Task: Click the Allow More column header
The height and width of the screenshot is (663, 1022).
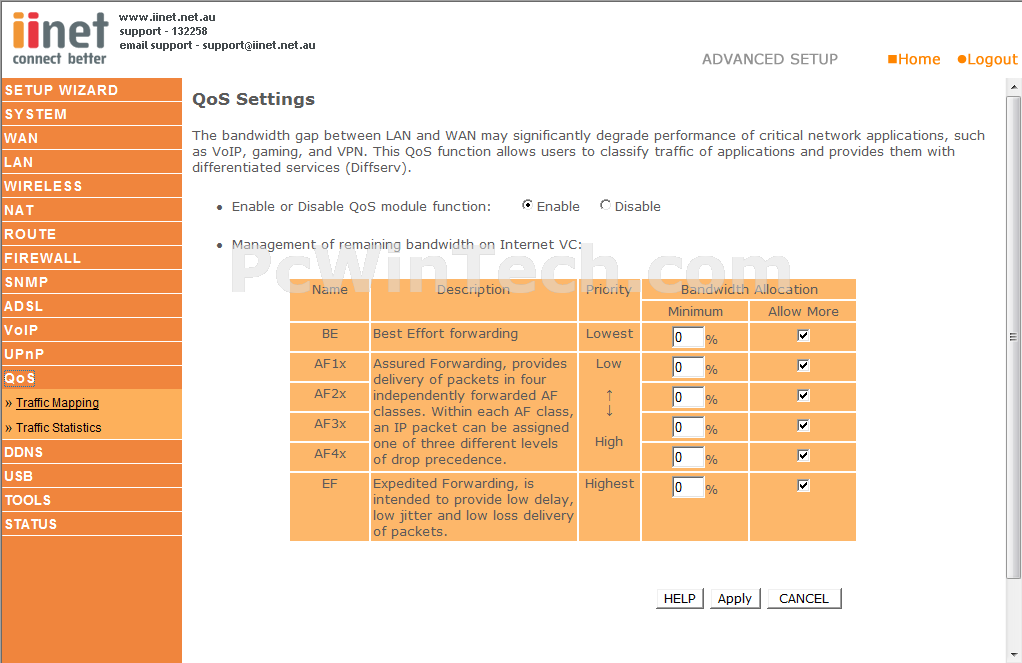Action: click(x=803, y=312)
